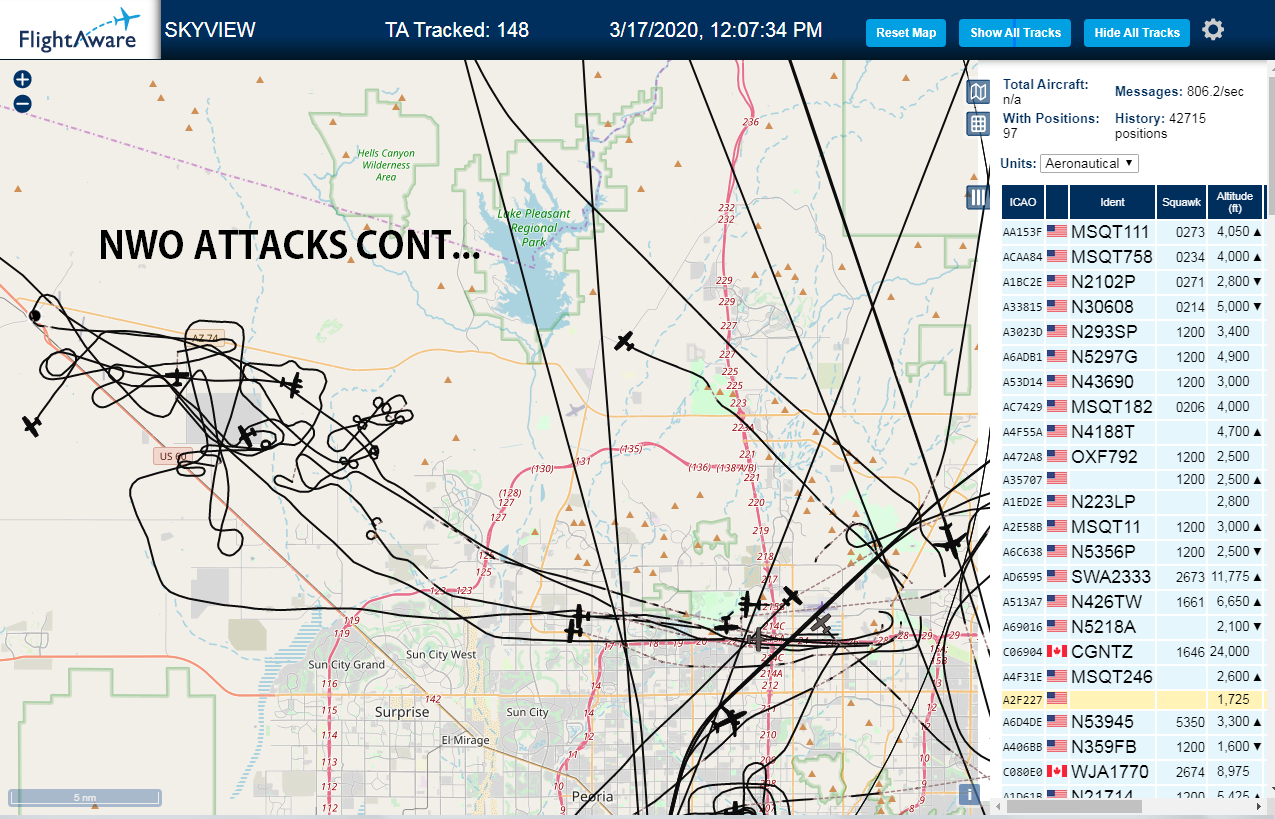Screen dimensions: 1275x819
Task: Click the altitude value 24,000
Action: (1230, 652)
